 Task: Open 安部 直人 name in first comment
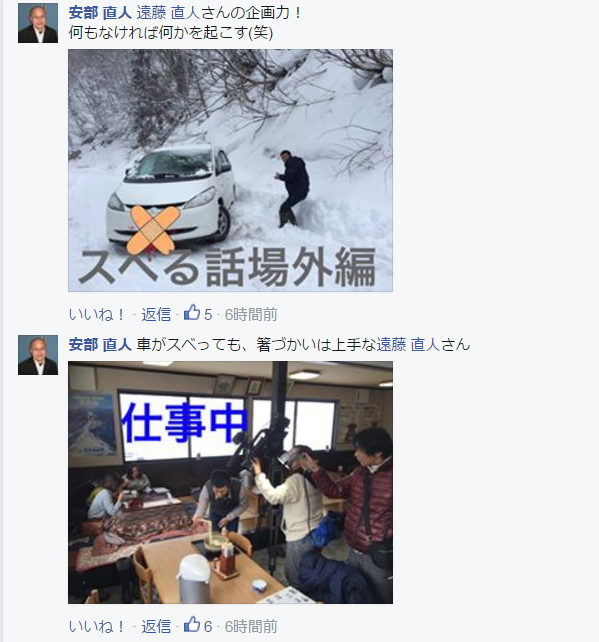click(100, 13)
